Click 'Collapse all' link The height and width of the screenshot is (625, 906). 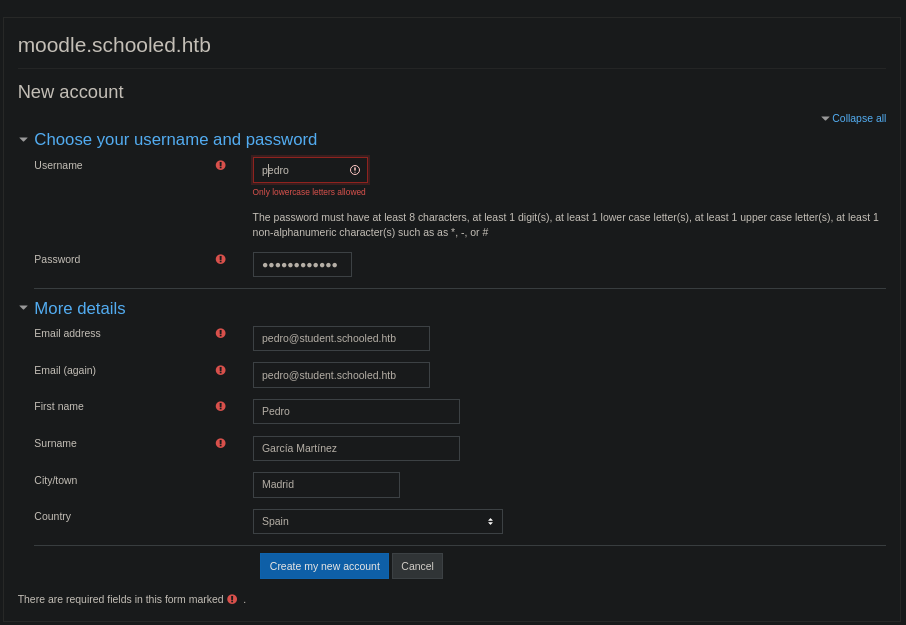(x=858, y=118)
